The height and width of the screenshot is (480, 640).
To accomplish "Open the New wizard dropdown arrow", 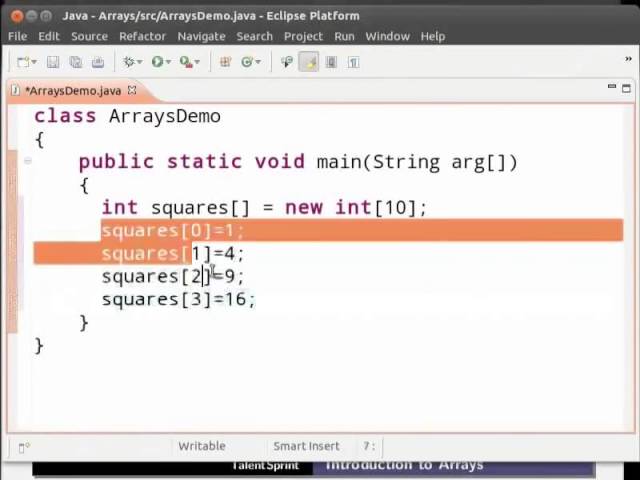I will click(x=34, y=62).
